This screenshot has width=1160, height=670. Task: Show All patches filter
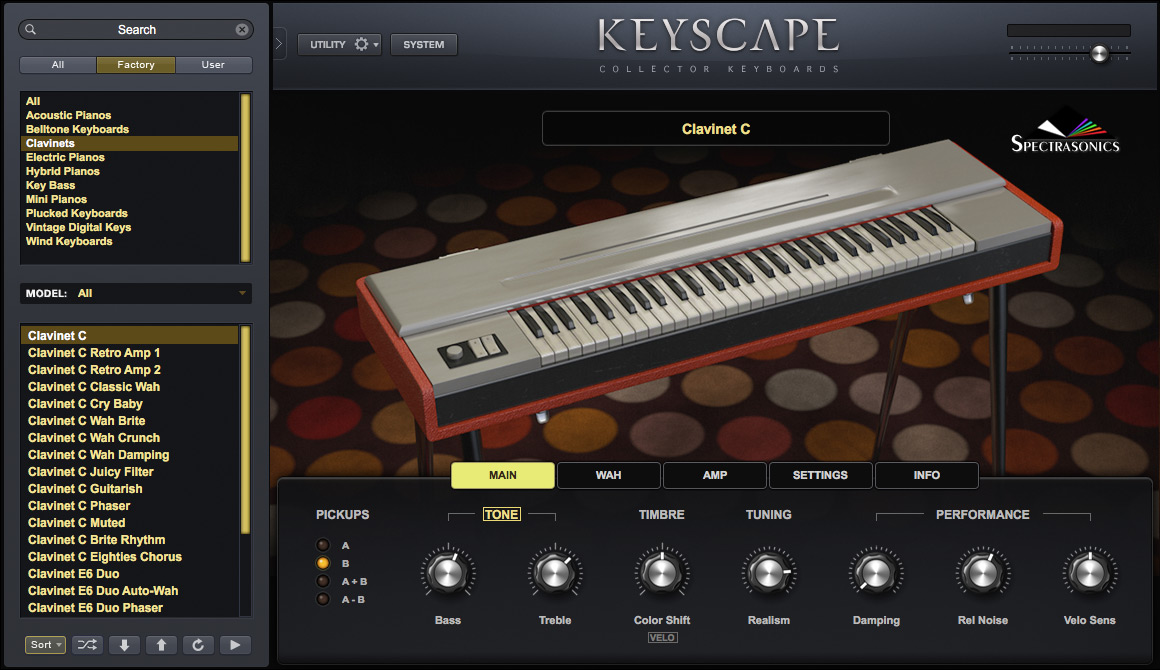click(58, 64)
